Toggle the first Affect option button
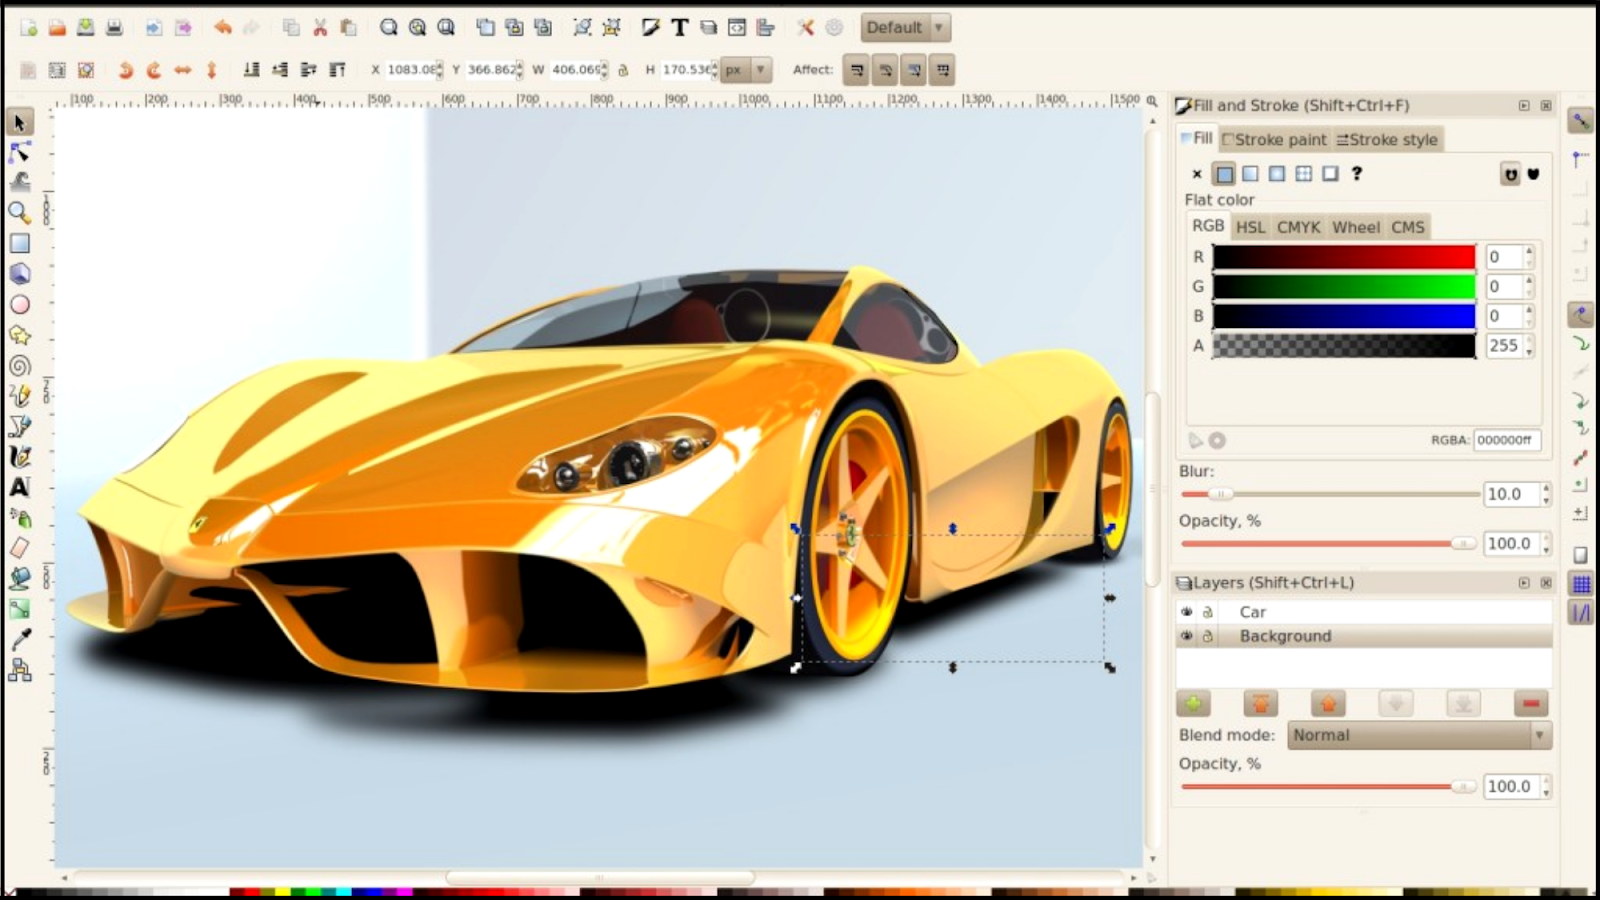The width and height of the screenshot is (1600, 900). [x=857, y=70]
